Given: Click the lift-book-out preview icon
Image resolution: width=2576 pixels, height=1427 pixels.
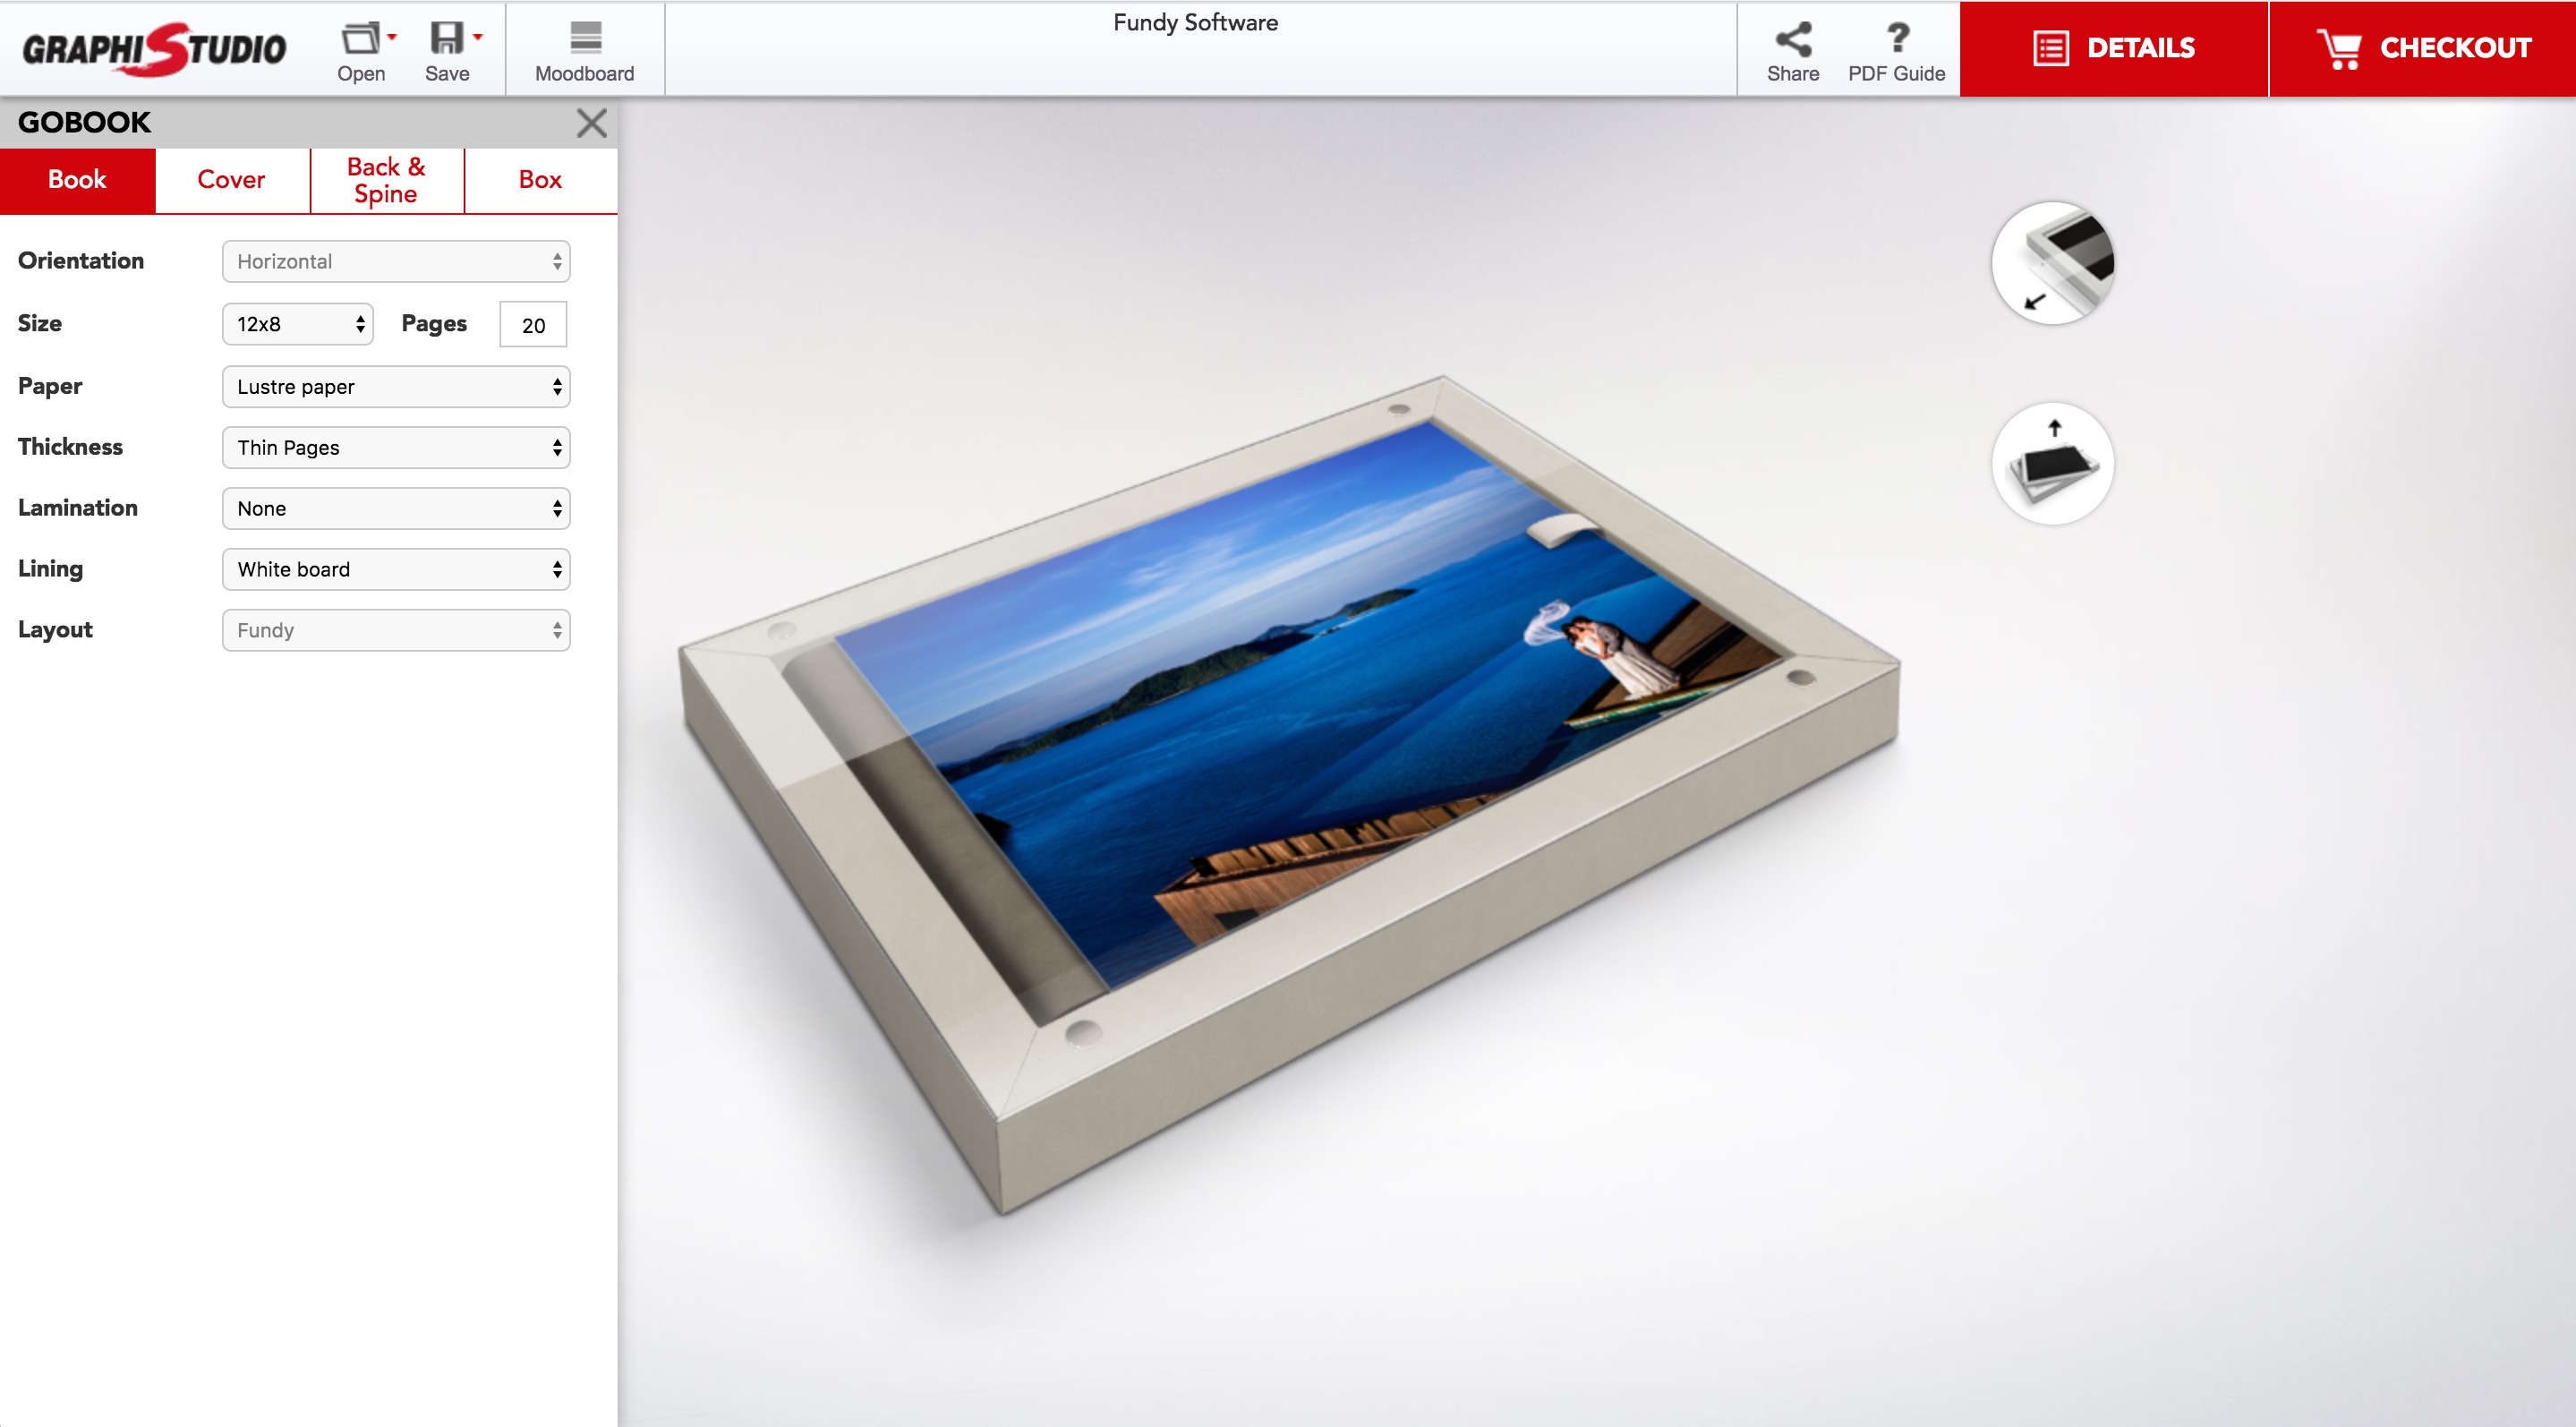Looking at the screenshot, I should coord(2053,463).
